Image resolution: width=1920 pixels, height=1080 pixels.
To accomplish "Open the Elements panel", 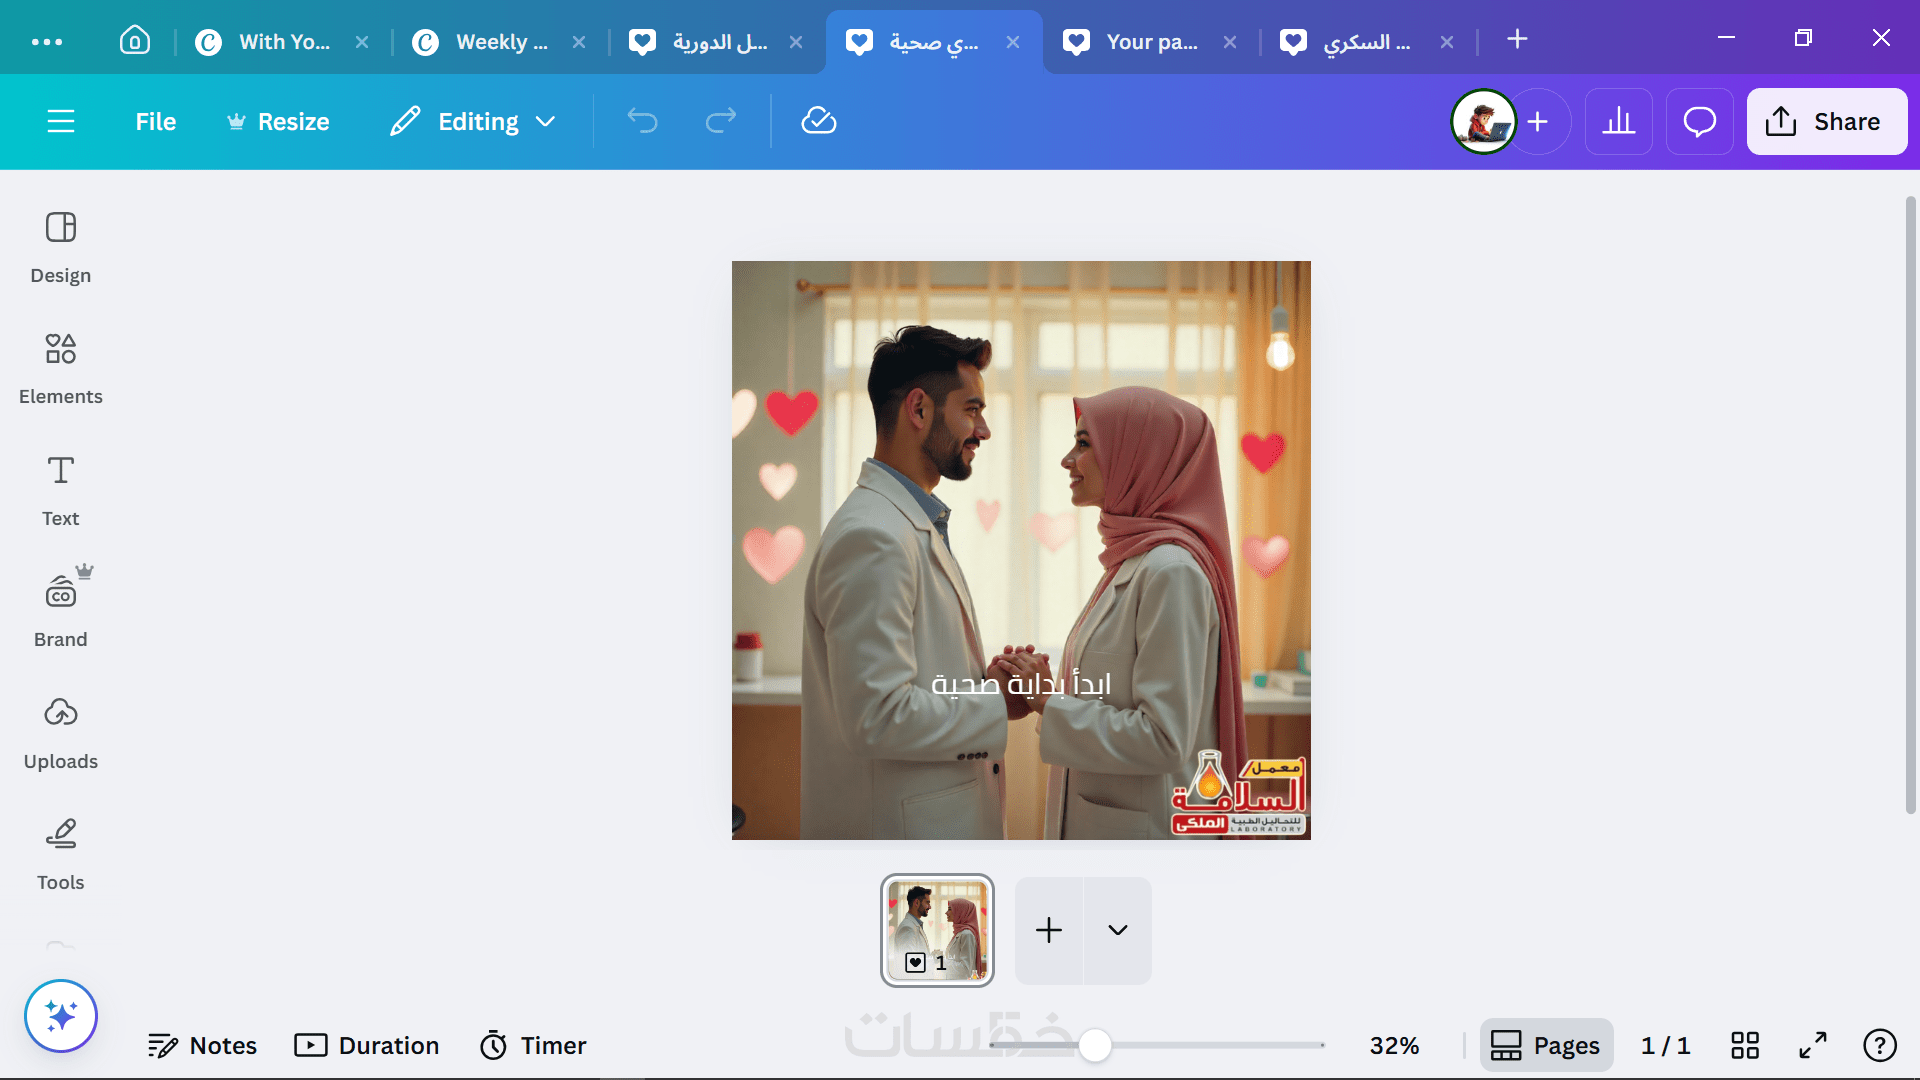I will coord(60,367).
